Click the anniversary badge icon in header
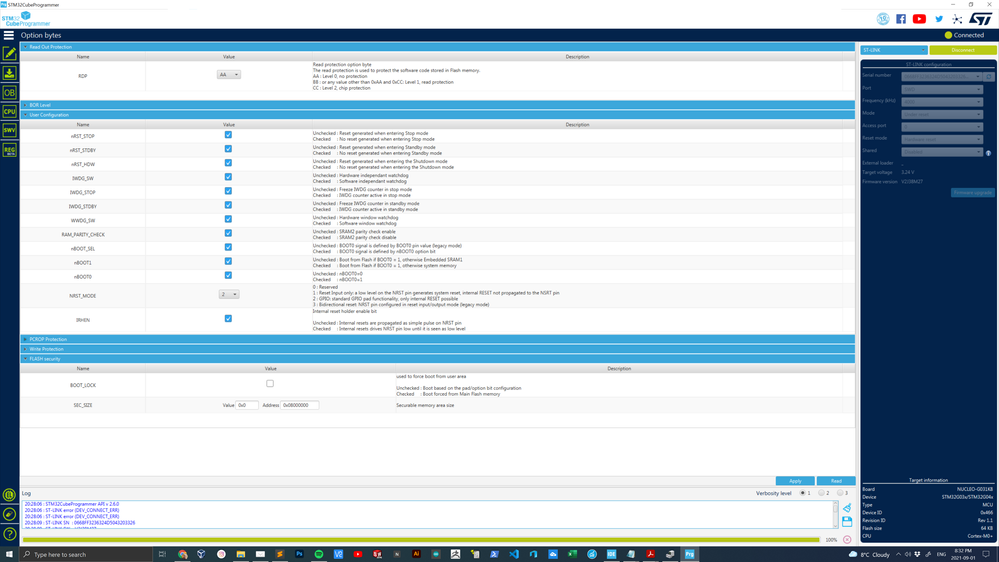 point(882,19)
